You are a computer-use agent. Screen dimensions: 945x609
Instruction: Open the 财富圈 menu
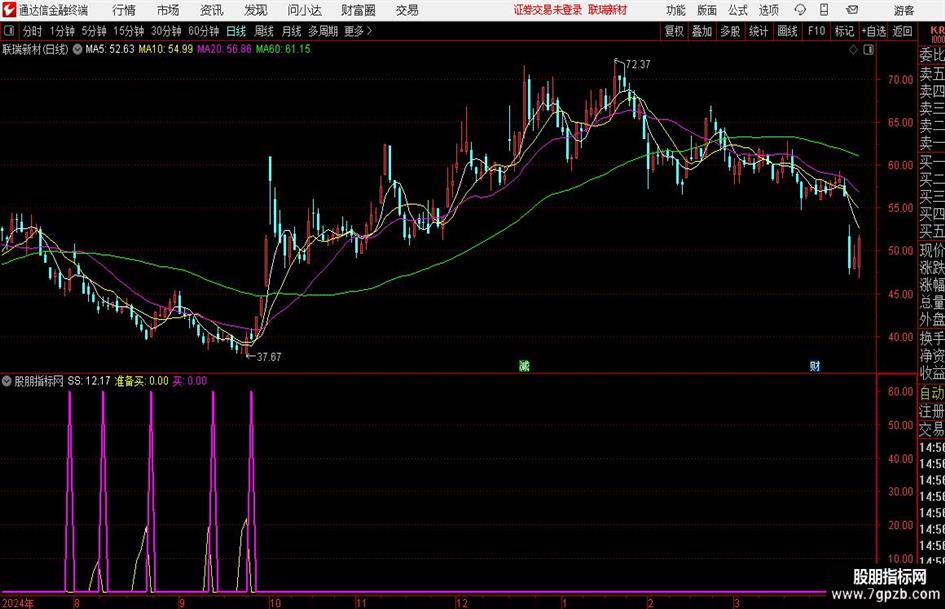(x=358, y=10)
